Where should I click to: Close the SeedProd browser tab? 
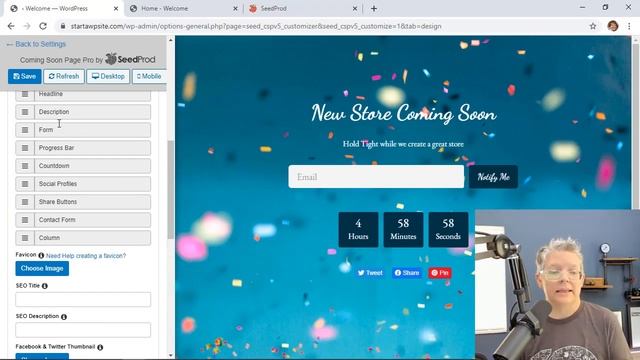point(355,9)
